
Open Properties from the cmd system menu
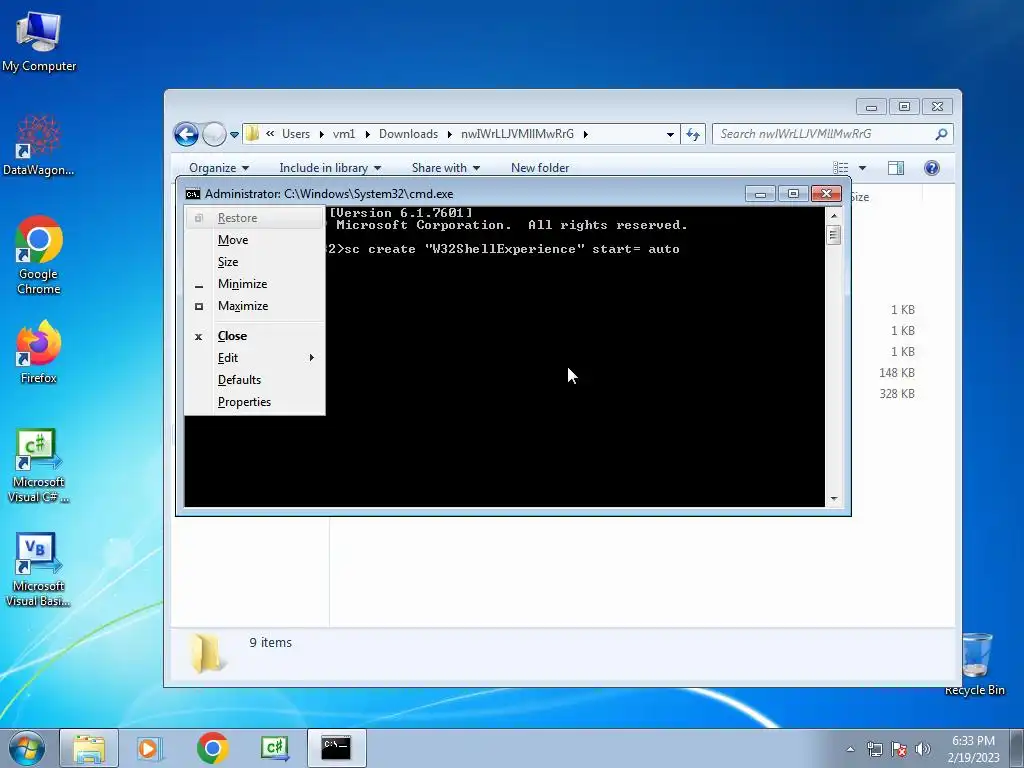pos(255,402)
